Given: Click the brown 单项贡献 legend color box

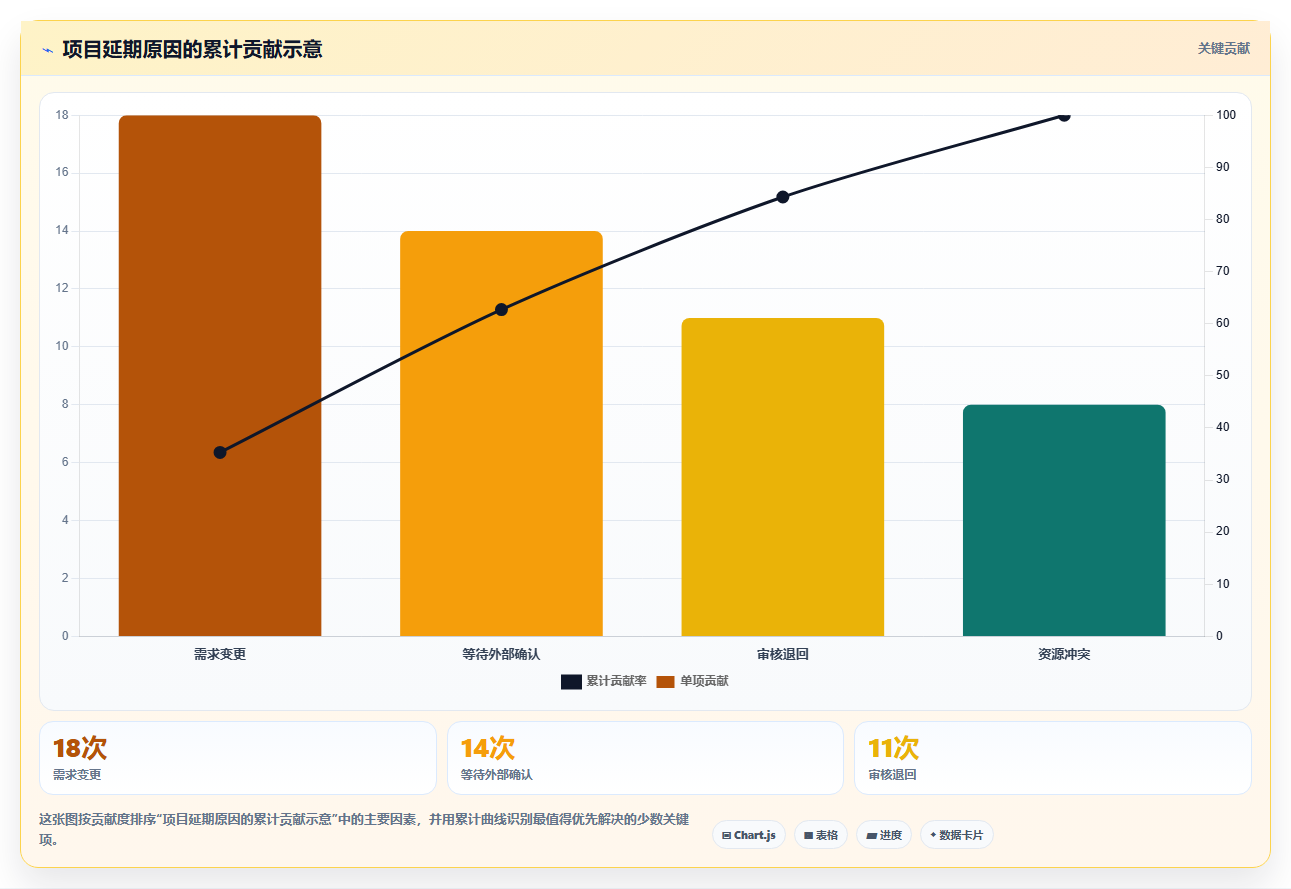Looking at the screenshot, I should [x=666, y=682].
